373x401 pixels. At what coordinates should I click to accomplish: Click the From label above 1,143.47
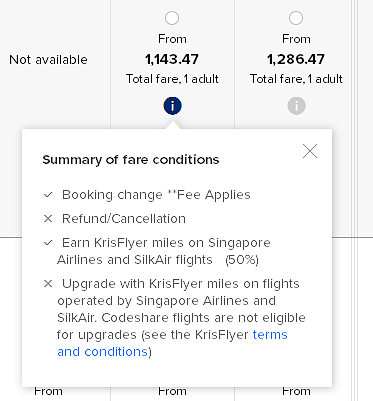click(172, 39)
